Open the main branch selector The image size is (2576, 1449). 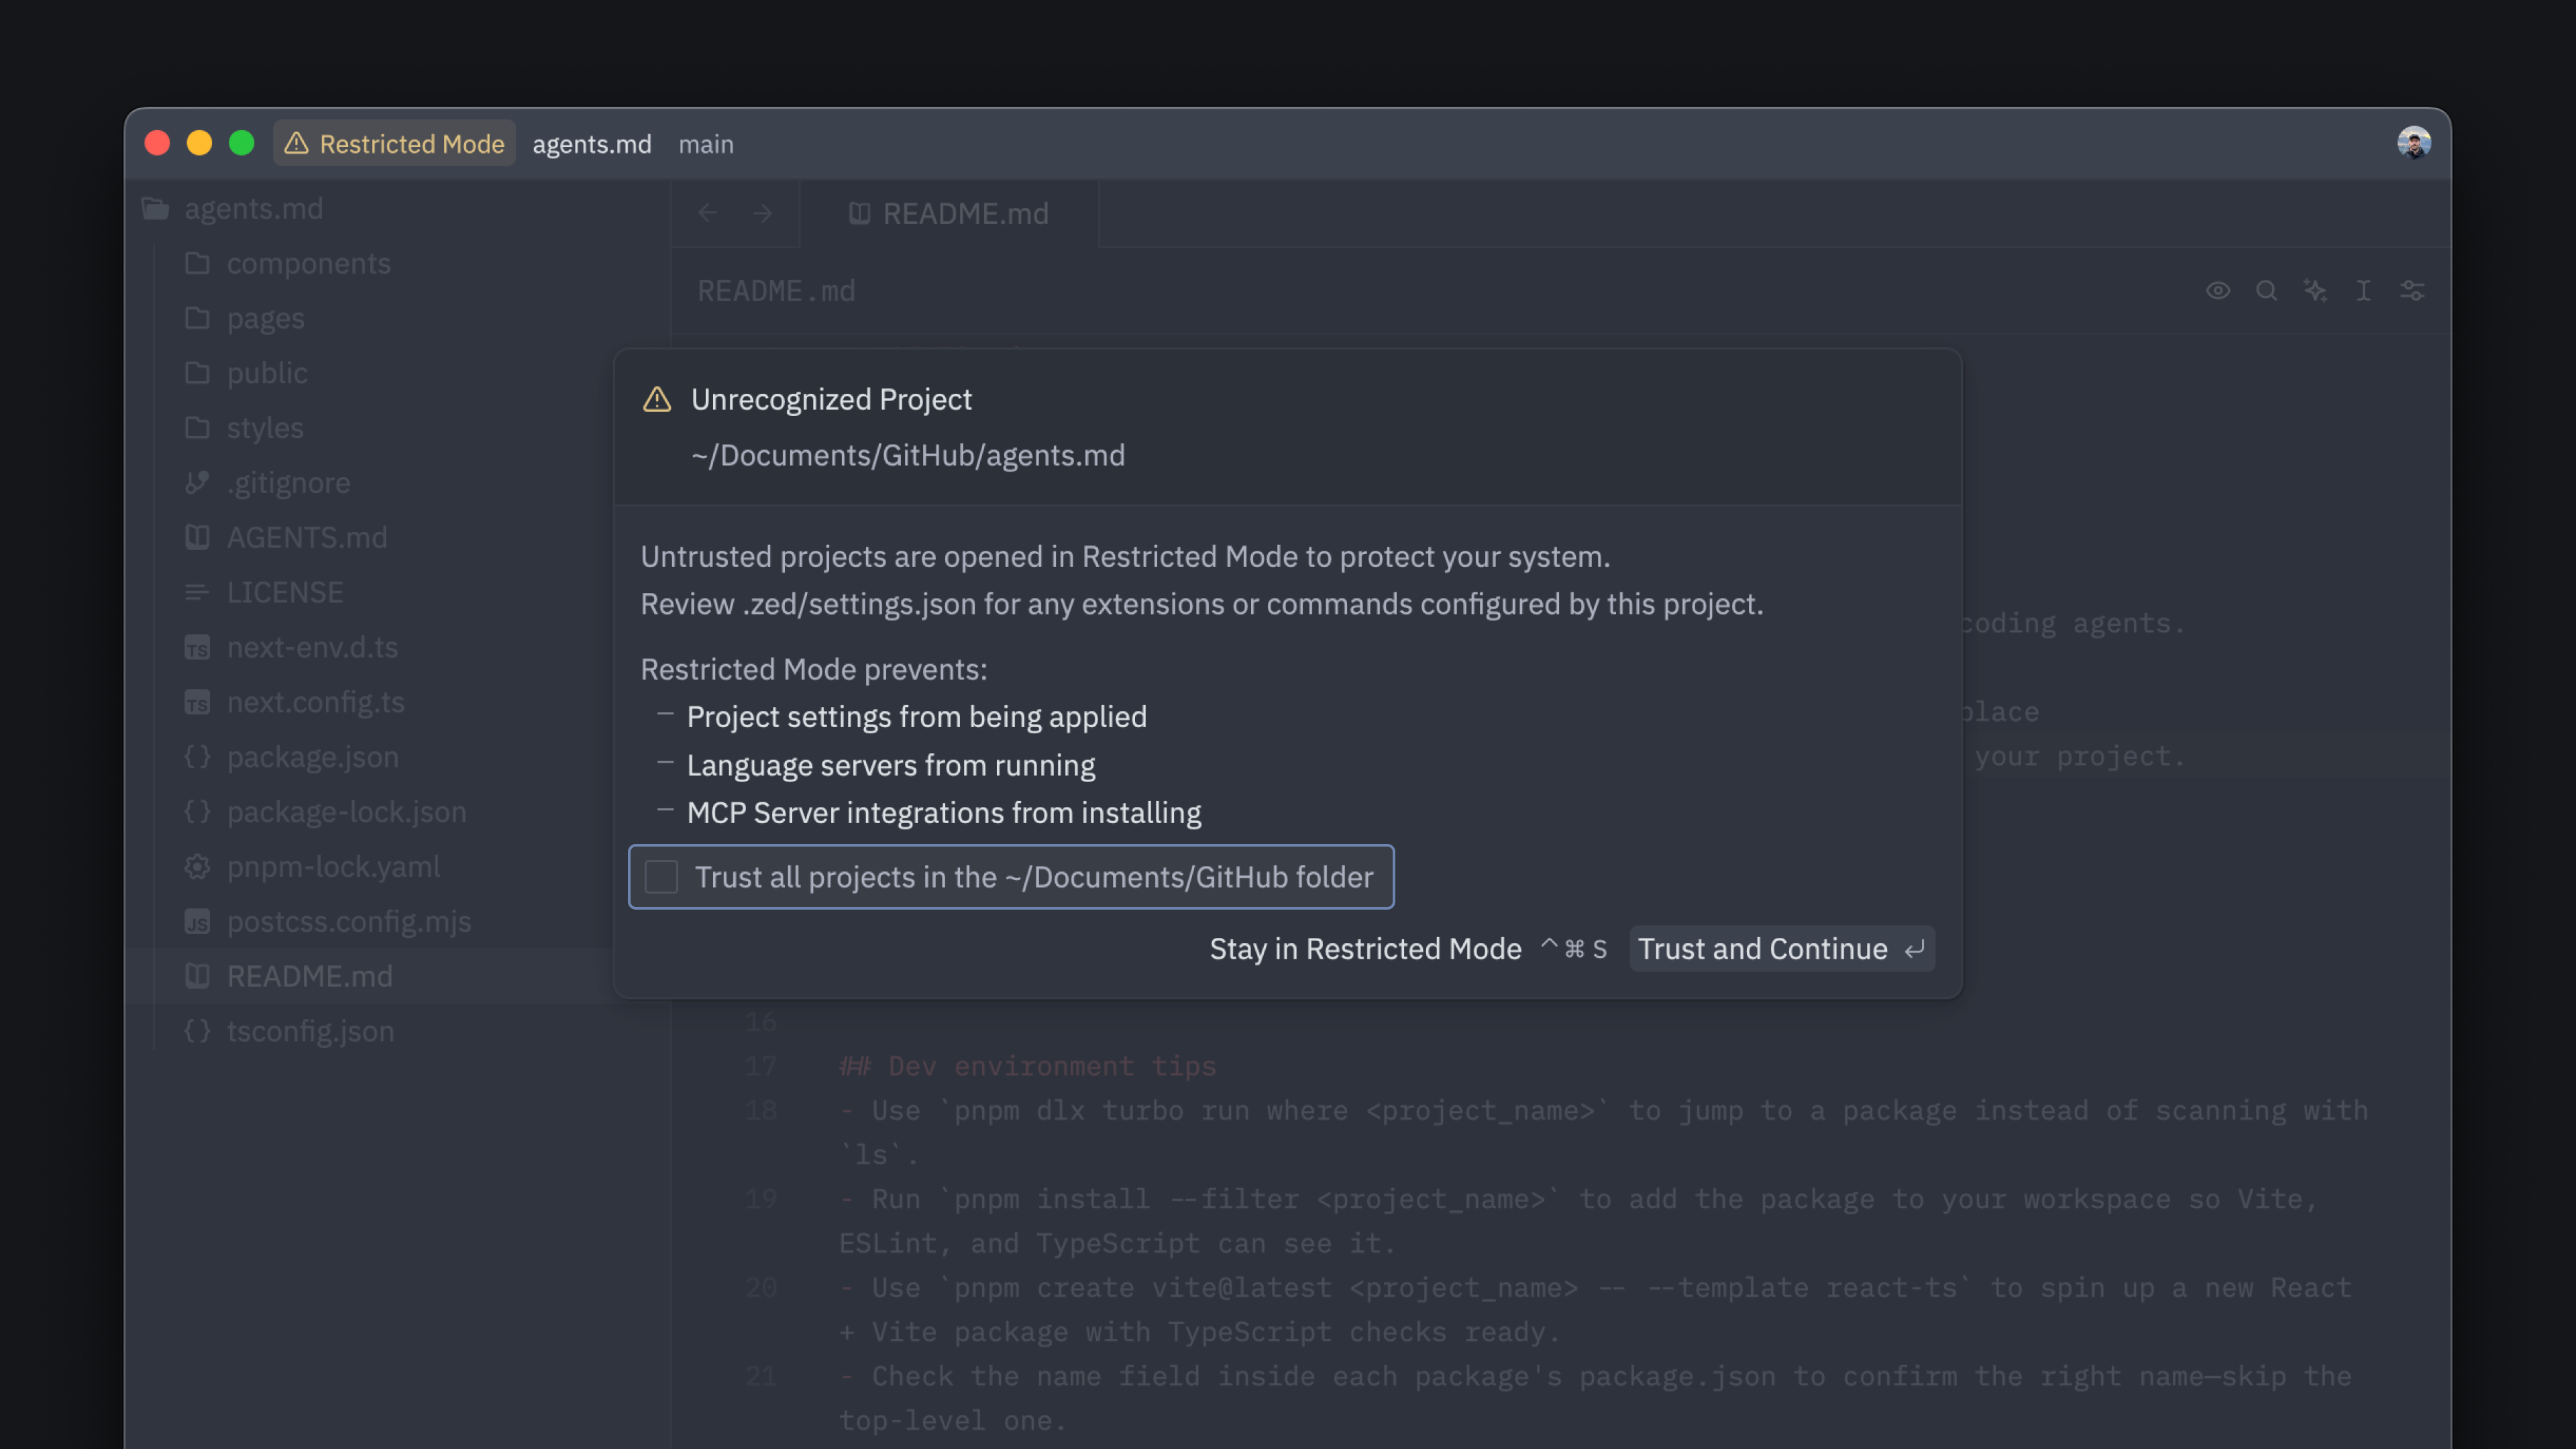tap(706, 144)
